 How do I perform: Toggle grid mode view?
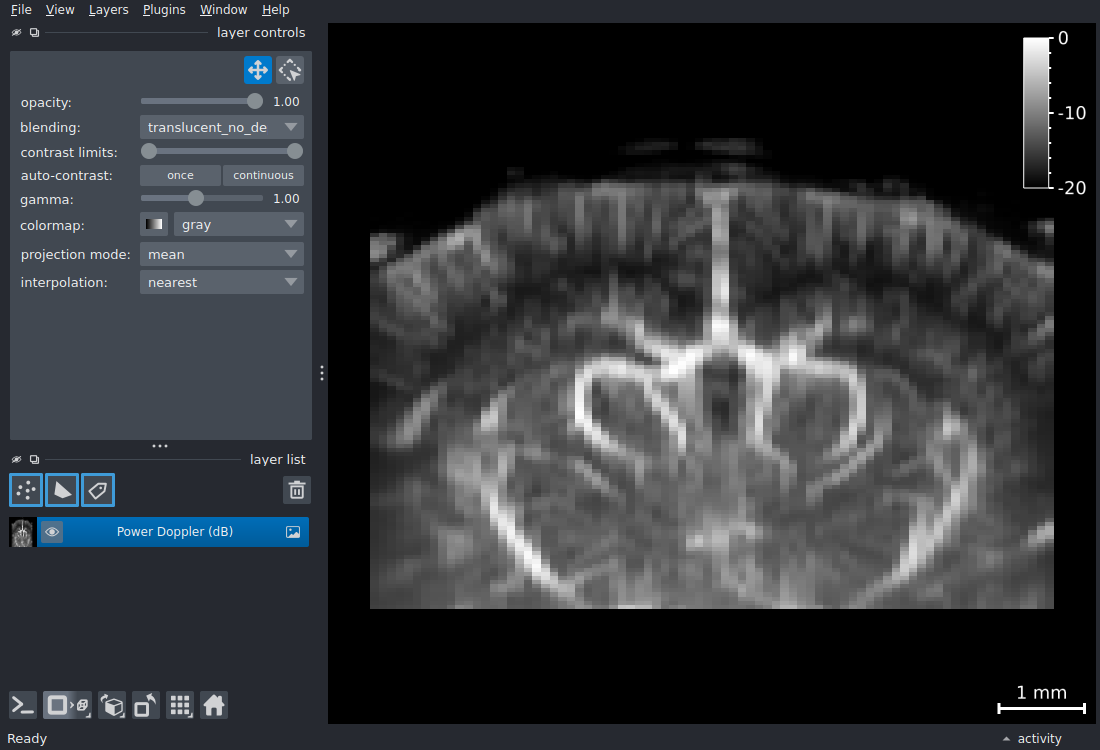(x=180, y=705)
